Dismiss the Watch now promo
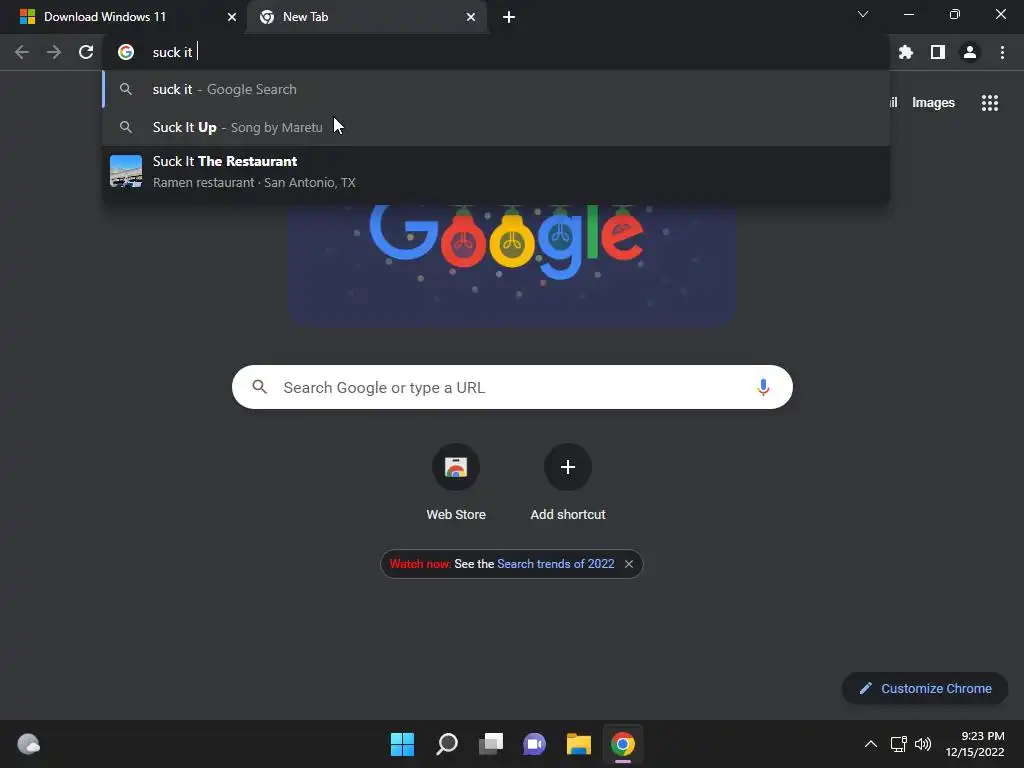Viewport: 1024px width, 768px height. [x=629, y=564]
